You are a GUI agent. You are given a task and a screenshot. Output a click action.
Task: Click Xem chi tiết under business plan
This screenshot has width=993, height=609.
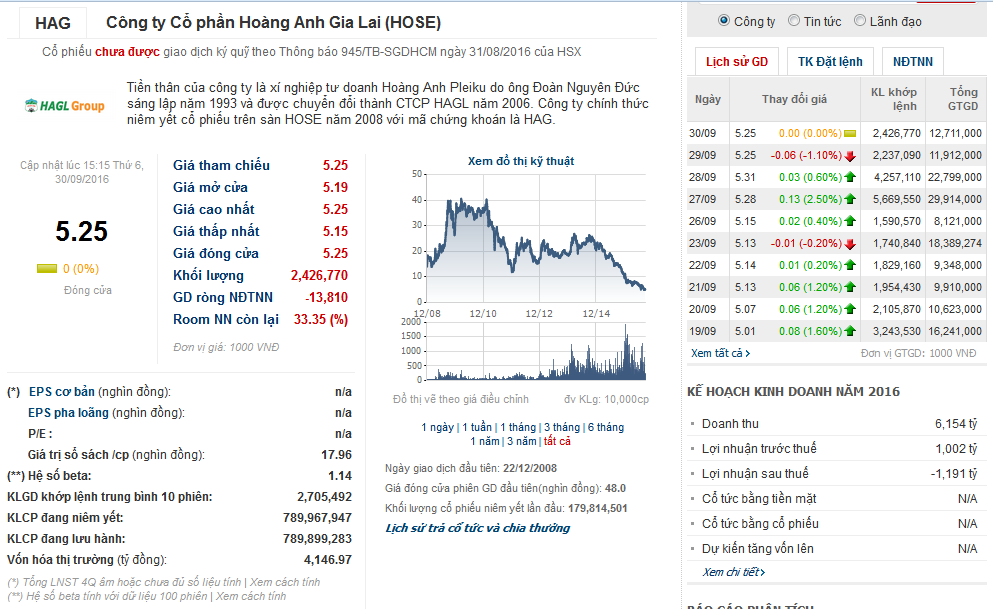pos(734,572)
